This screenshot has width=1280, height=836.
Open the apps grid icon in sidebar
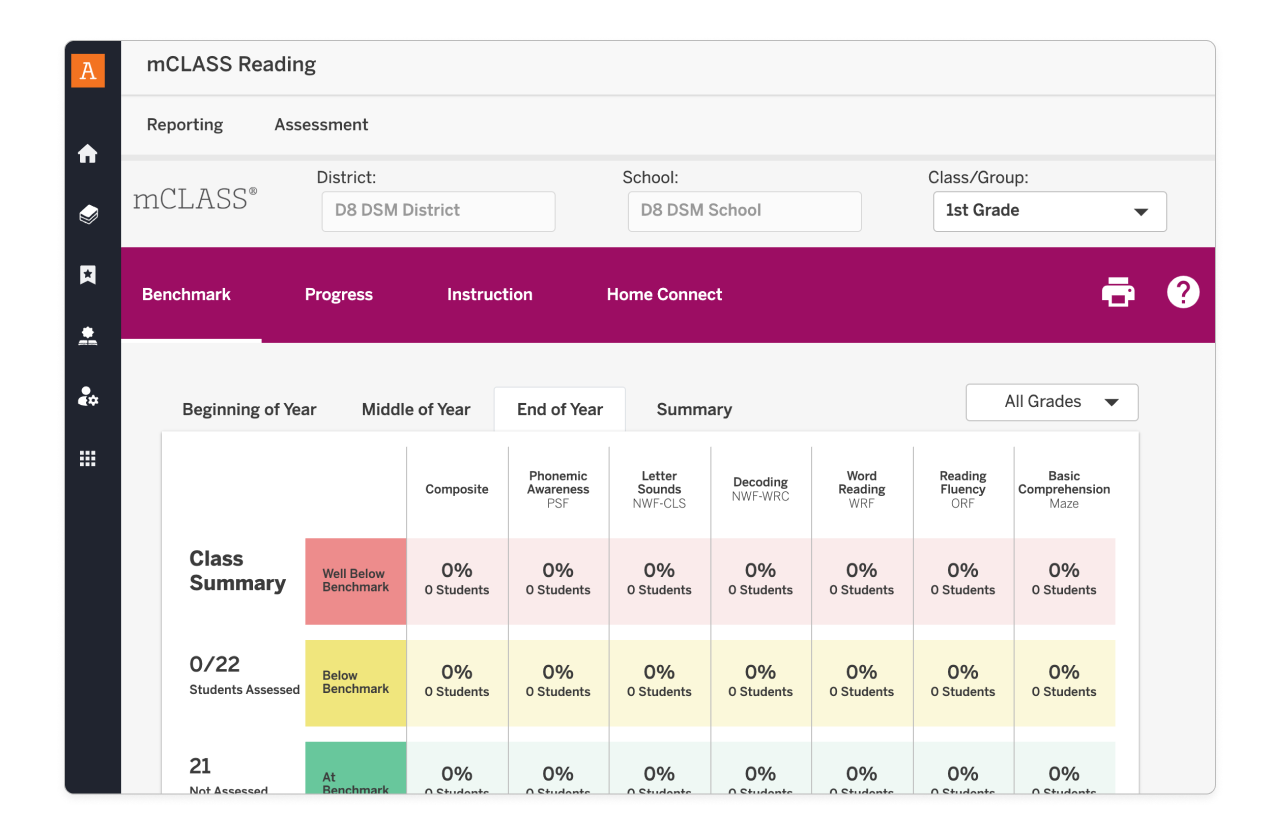[88, 458]
